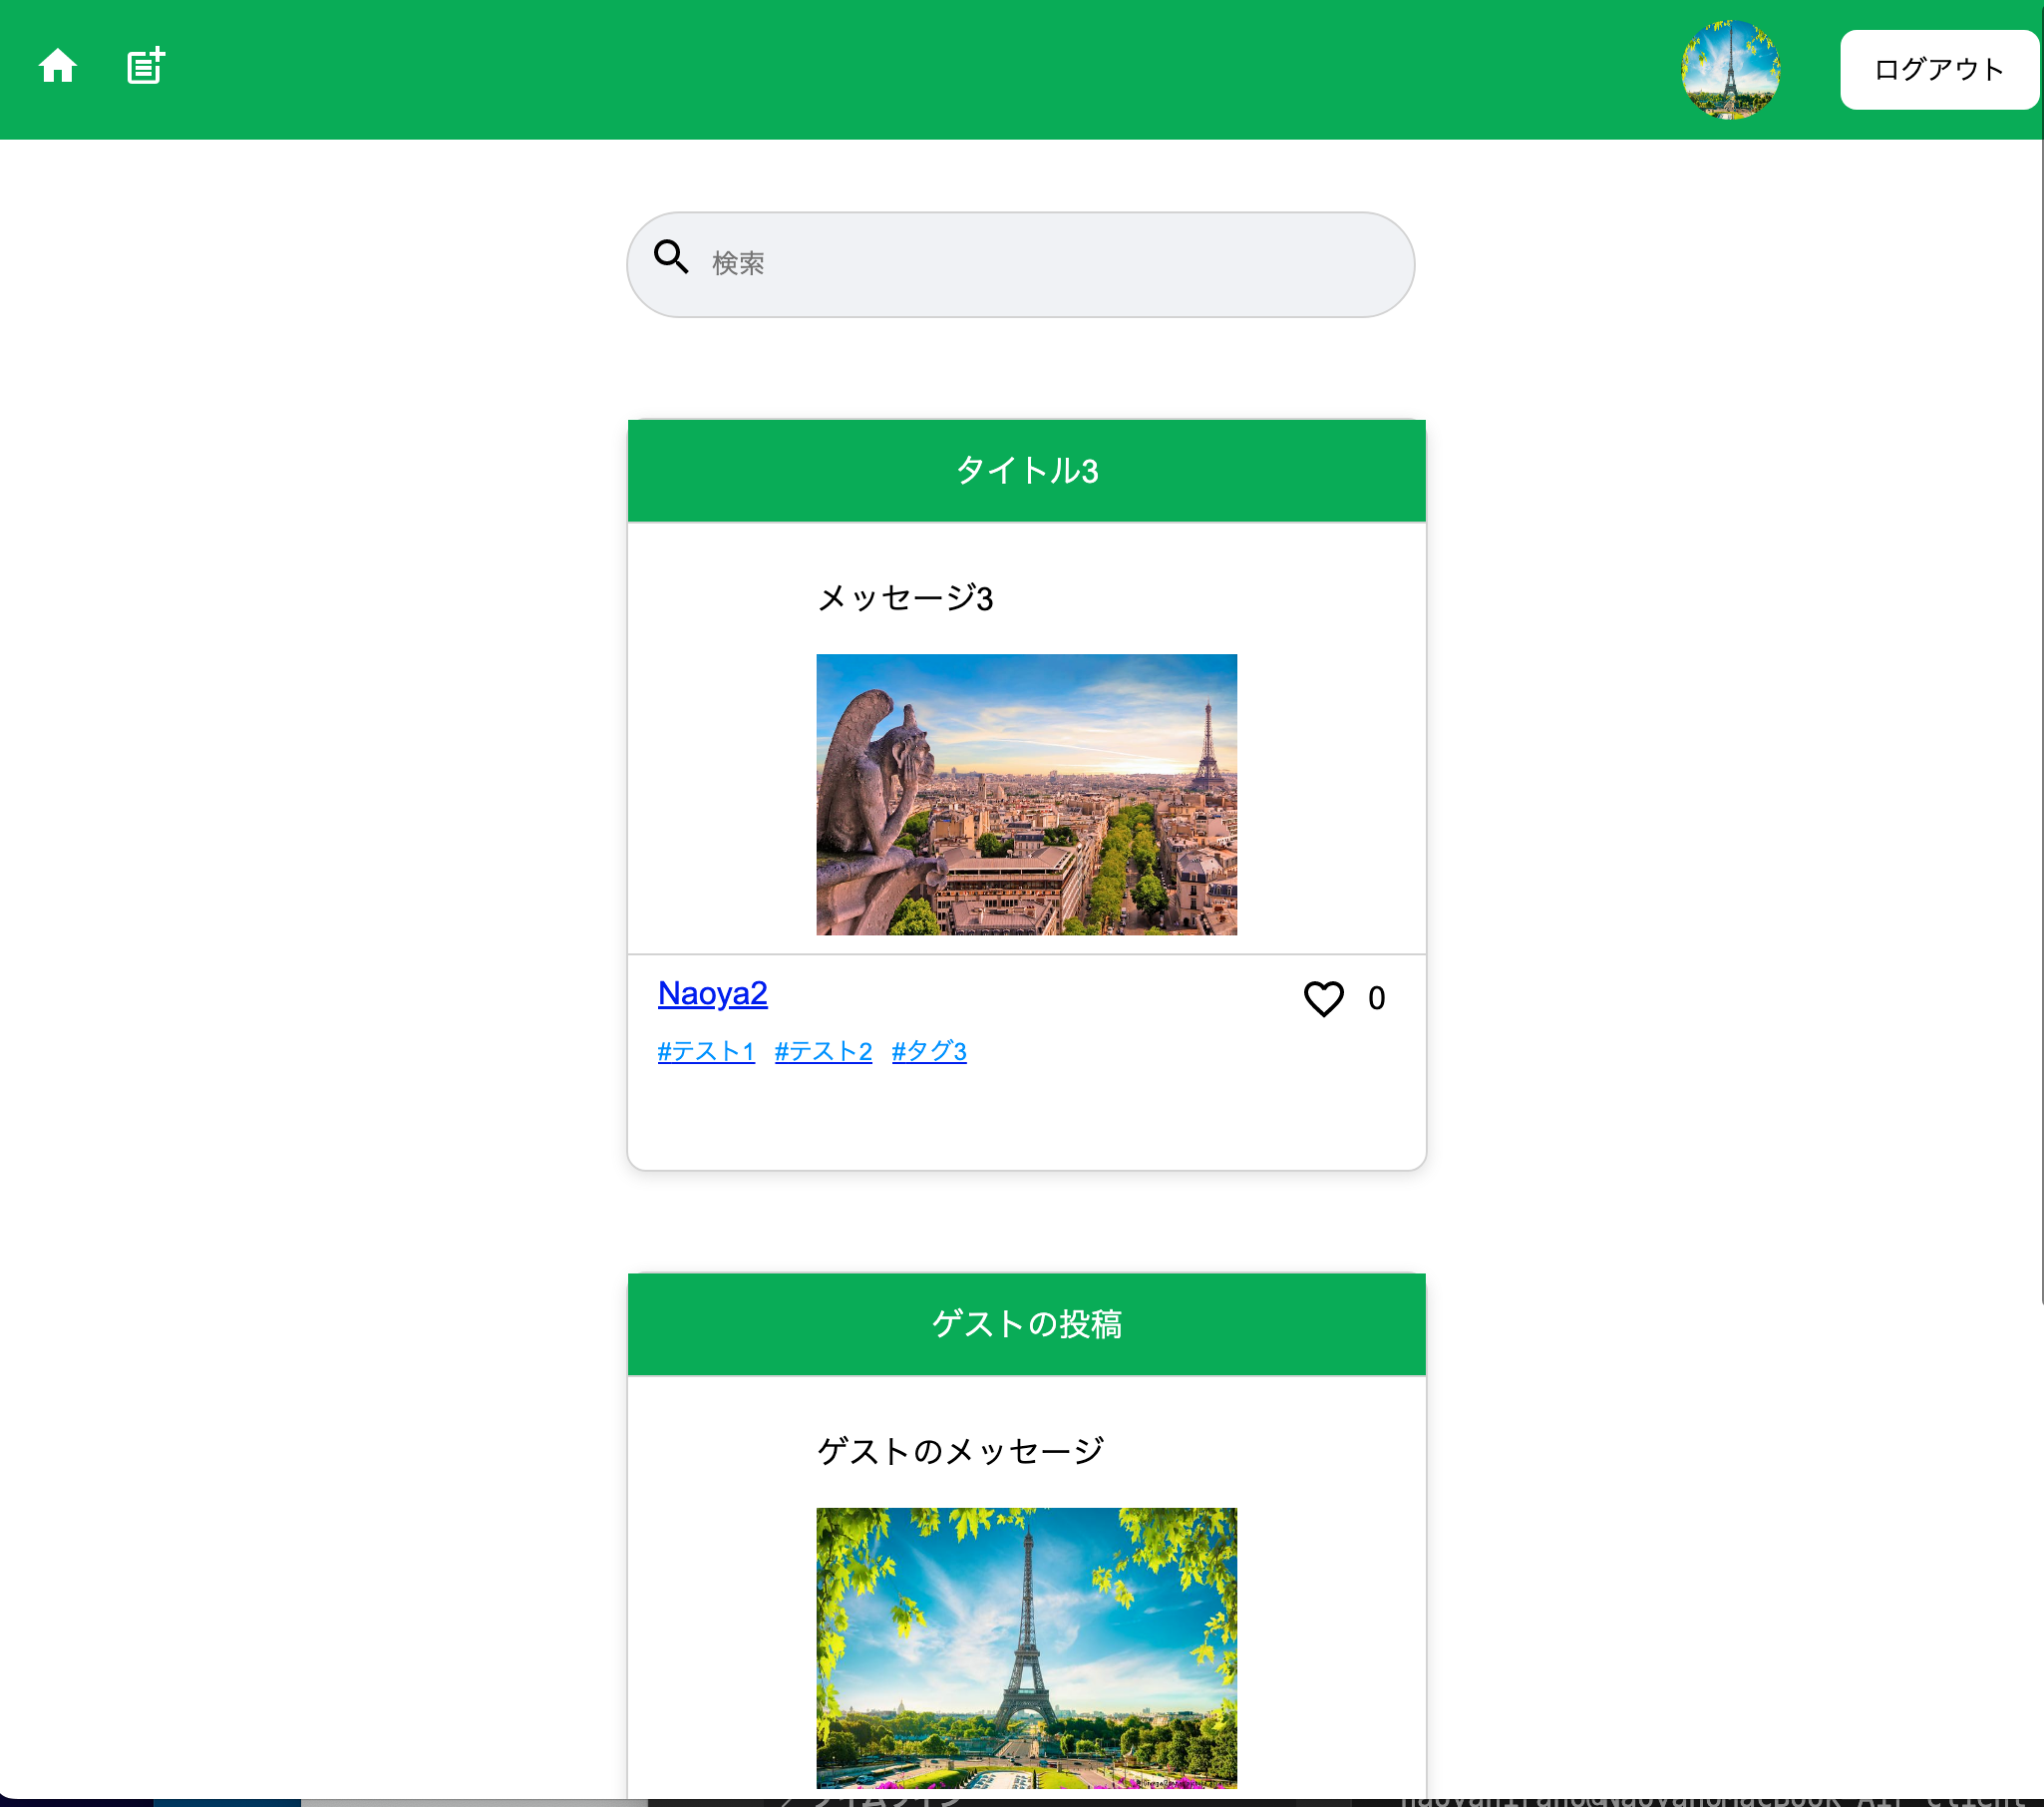This screenshot has width=2044, height=1807.
Task: Open the Naoya2 user profile link
Action: [712, 993]
